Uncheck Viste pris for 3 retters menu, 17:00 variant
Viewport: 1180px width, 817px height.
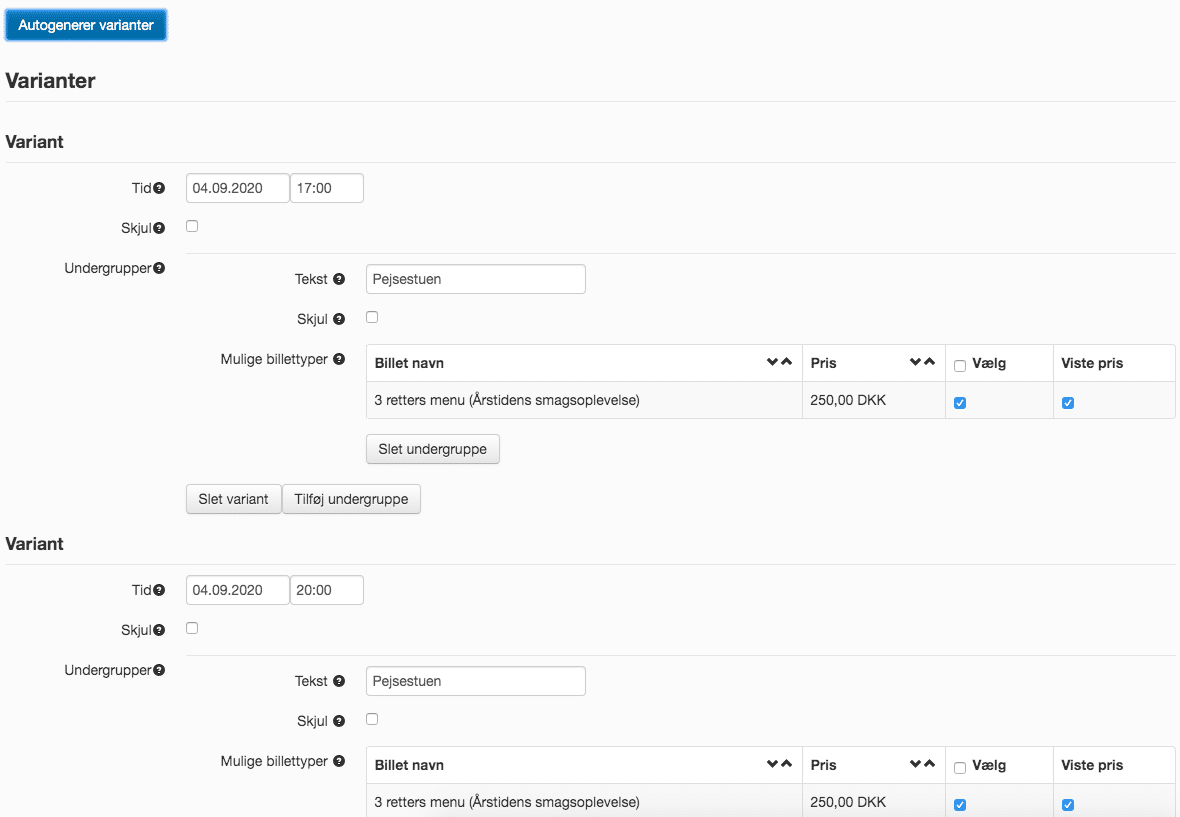pyautogui.click(x=1068, y=402)
